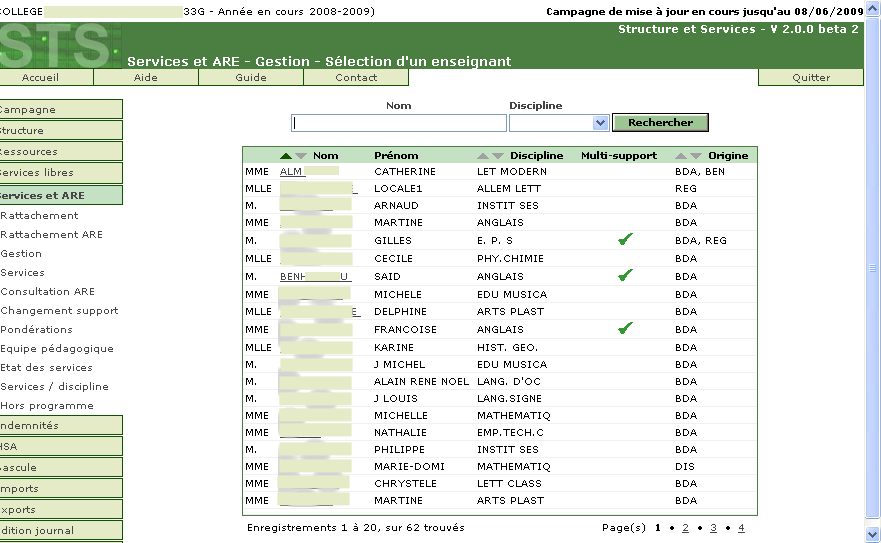
Task: Sort Origine column descending arrow
Action: 696,156
